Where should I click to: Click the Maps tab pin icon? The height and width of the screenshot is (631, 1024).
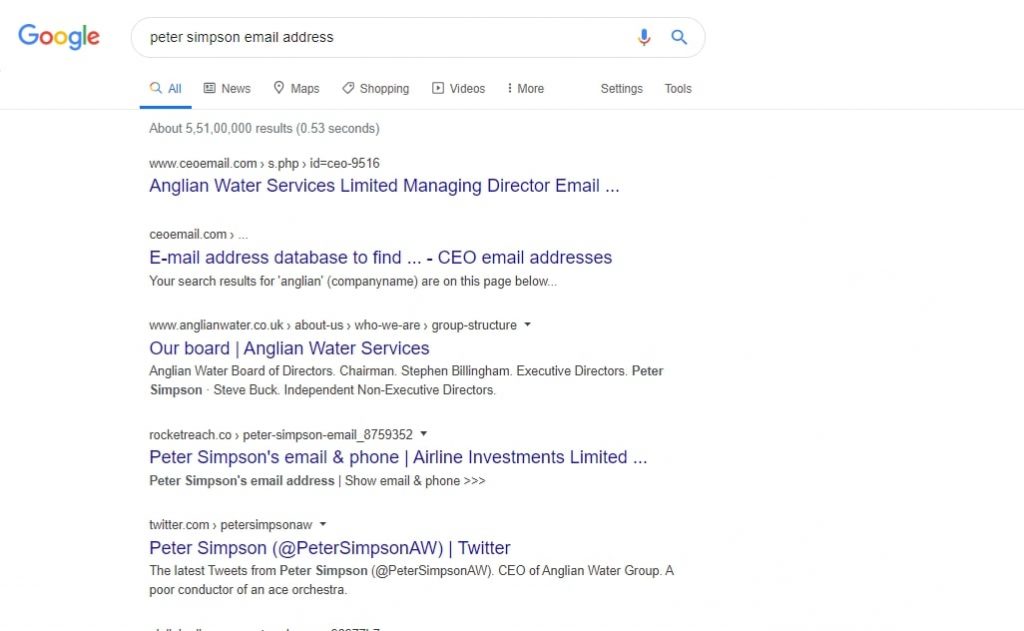pyautogui.click(x=279, y=88)
